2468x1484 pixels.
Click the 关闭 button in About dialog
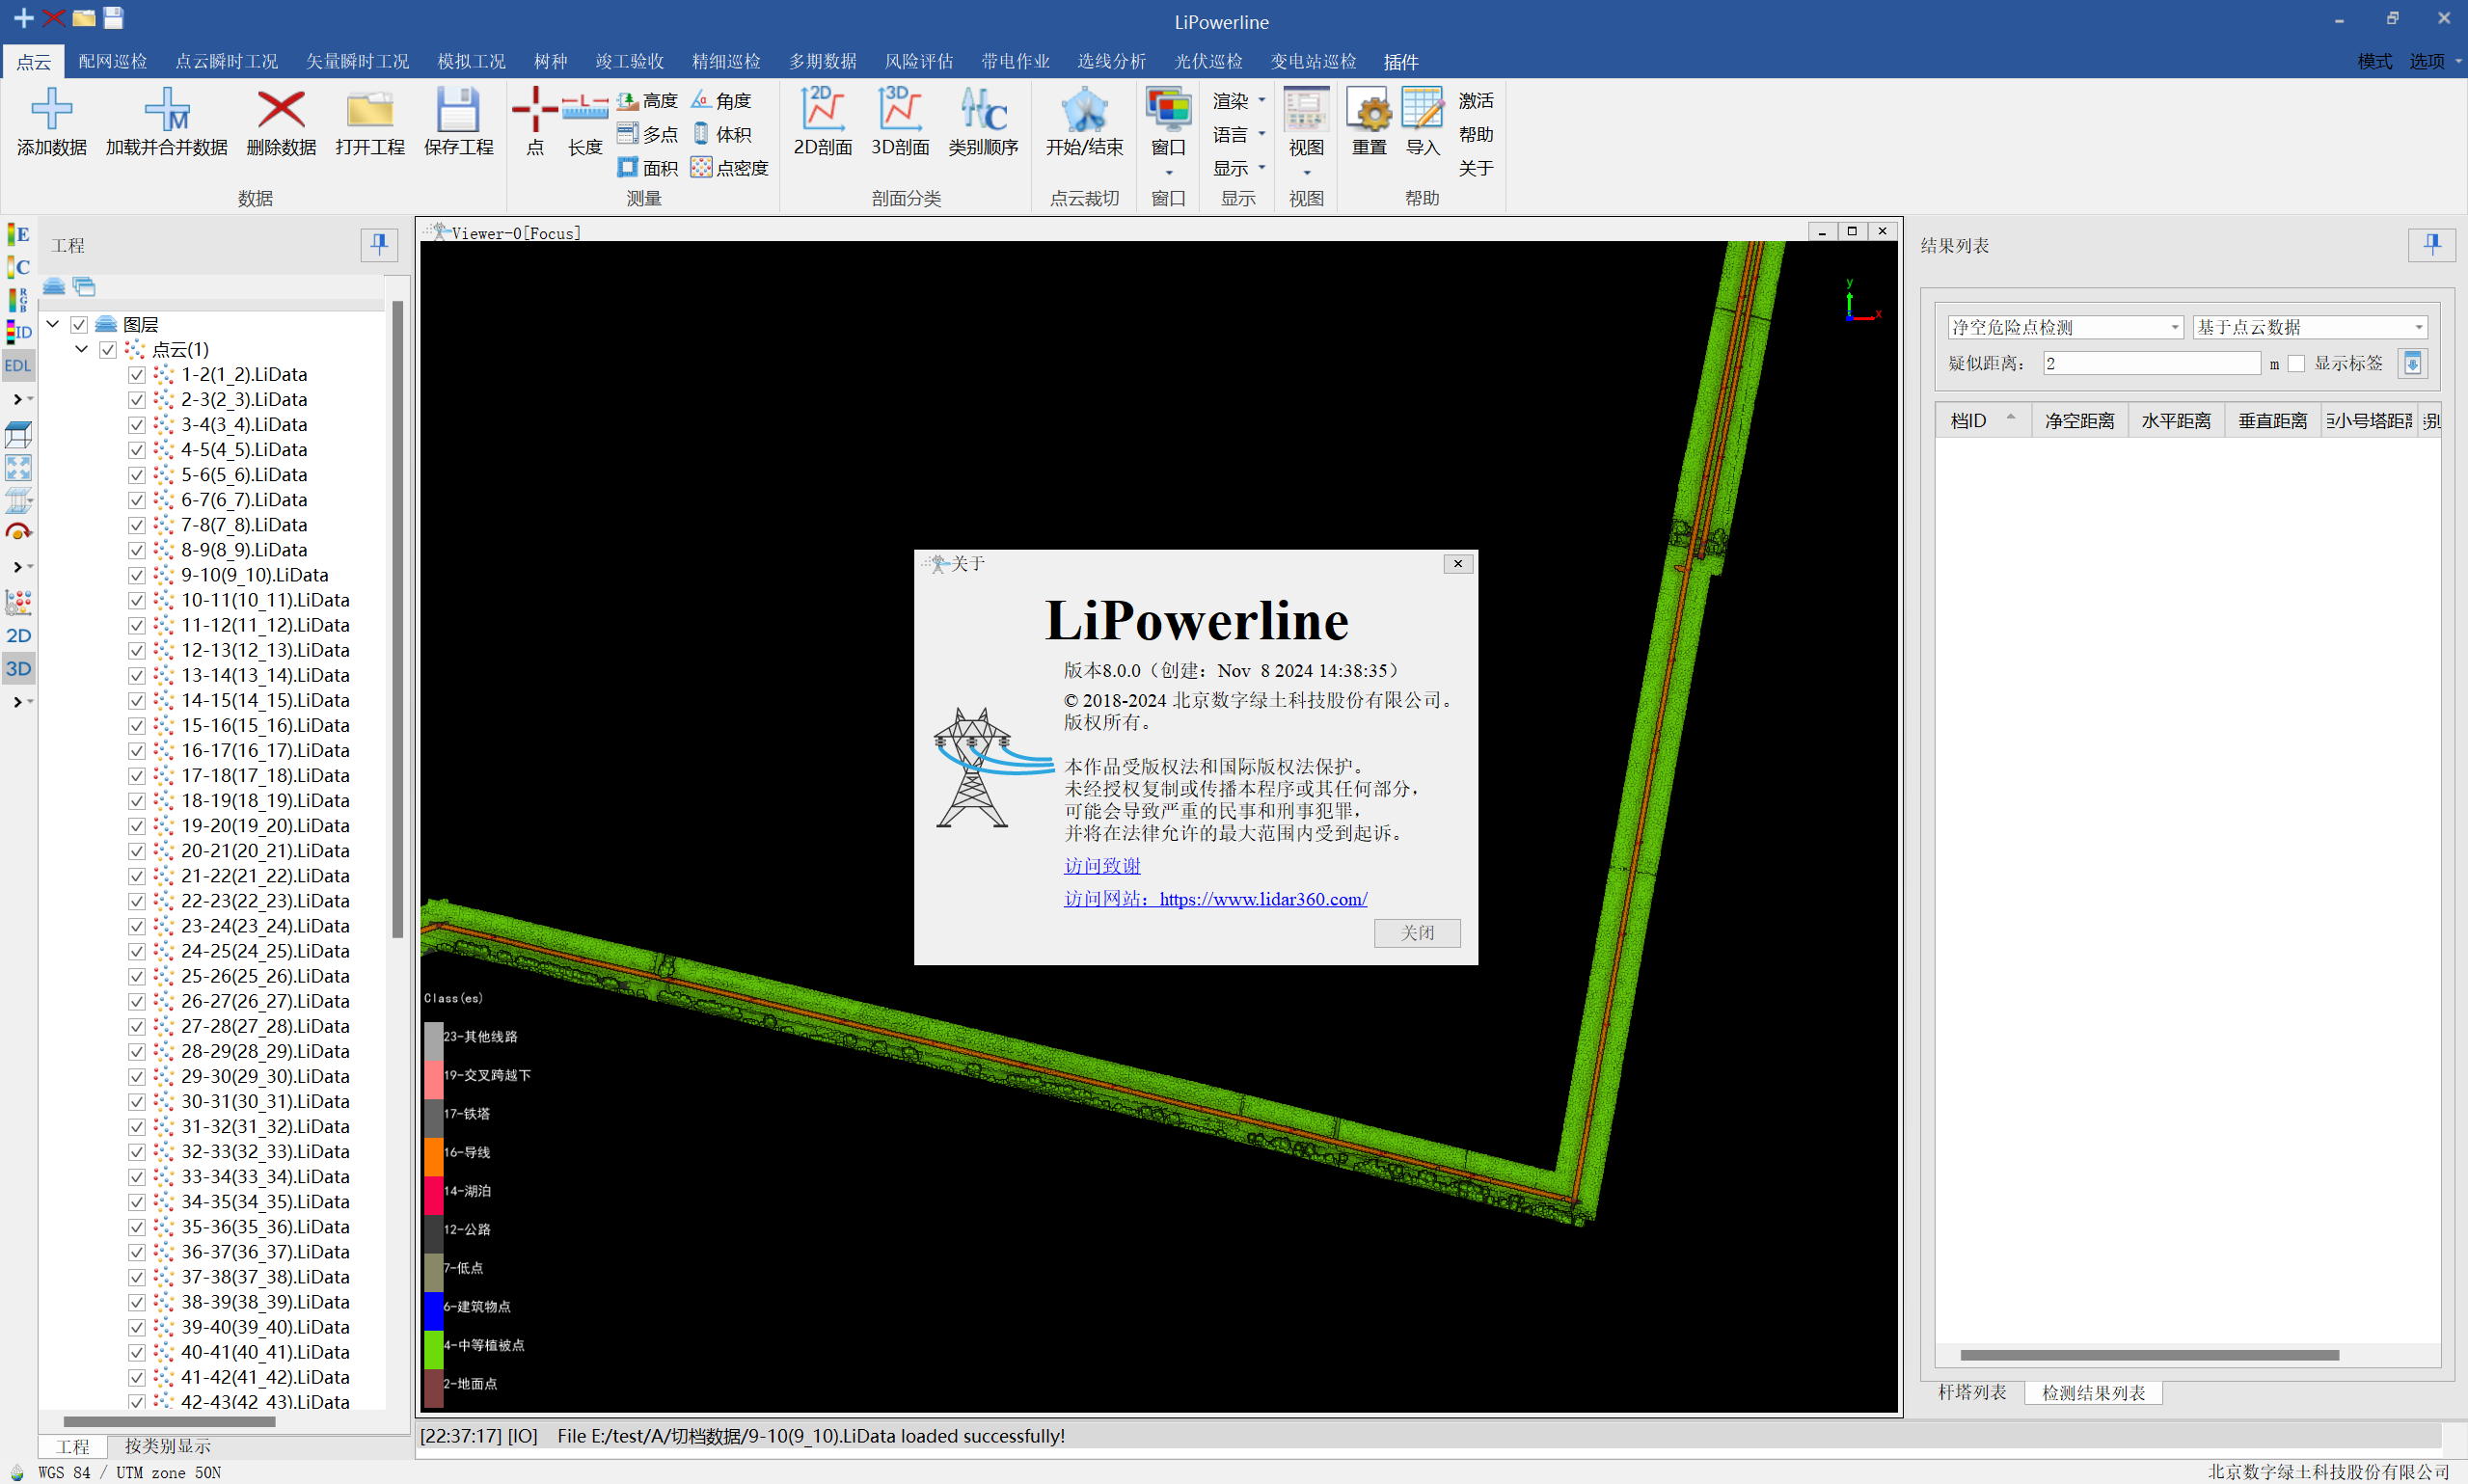pyautogui.click(x=1416, y=932)
